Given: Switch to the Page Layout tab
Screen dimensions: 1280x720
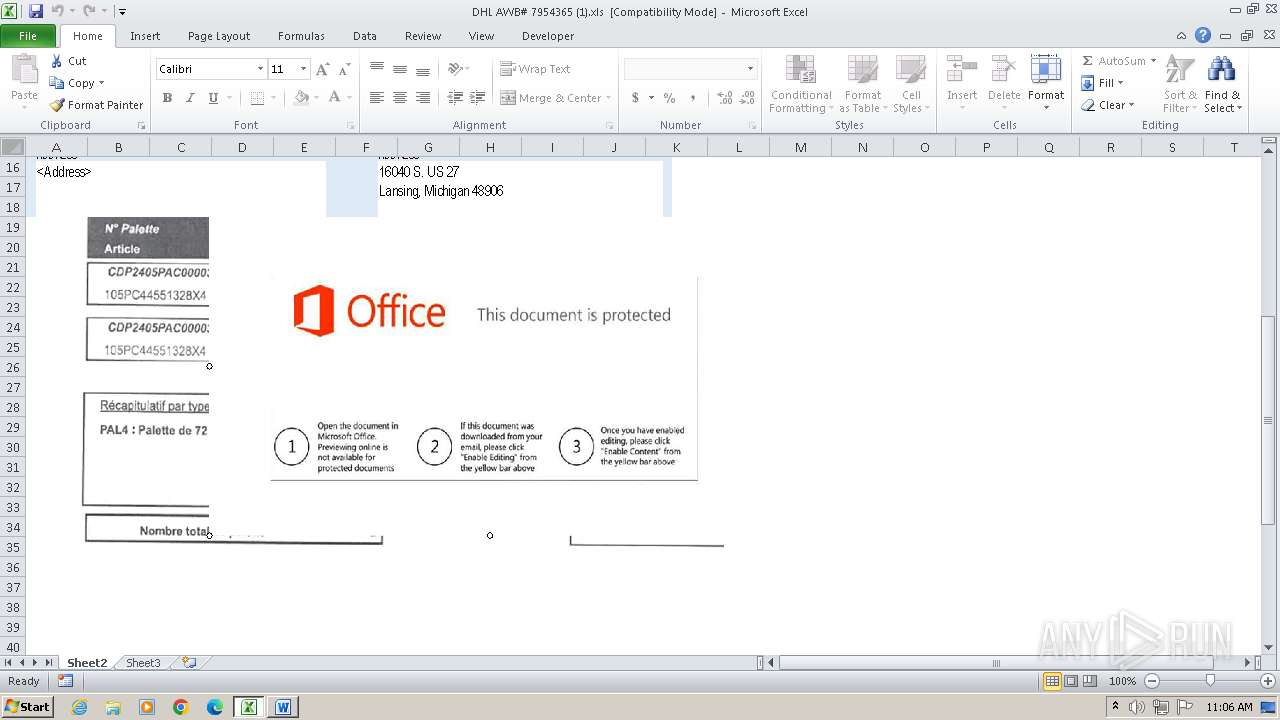Looking at the screenshot, I should coord(219,36).
